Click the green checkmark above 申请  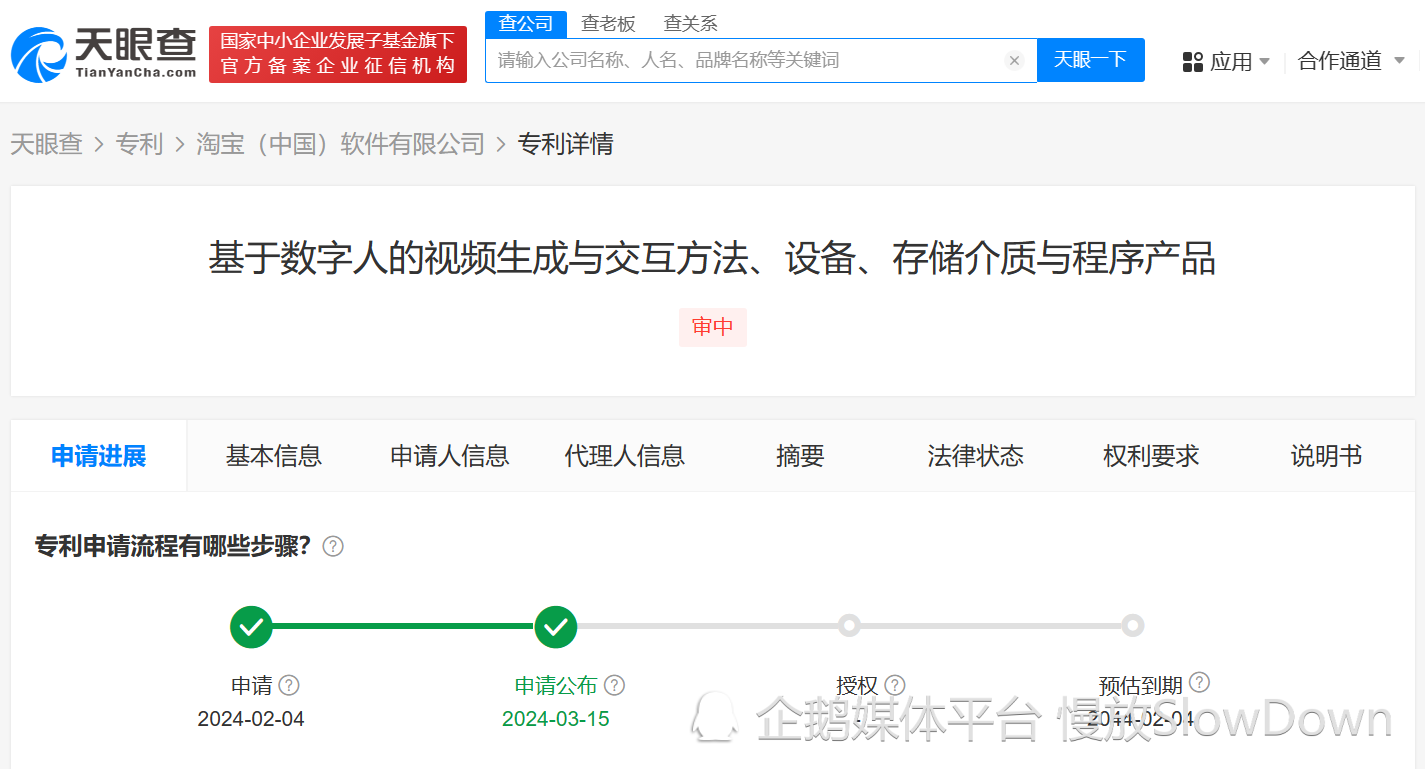(251, 627)
